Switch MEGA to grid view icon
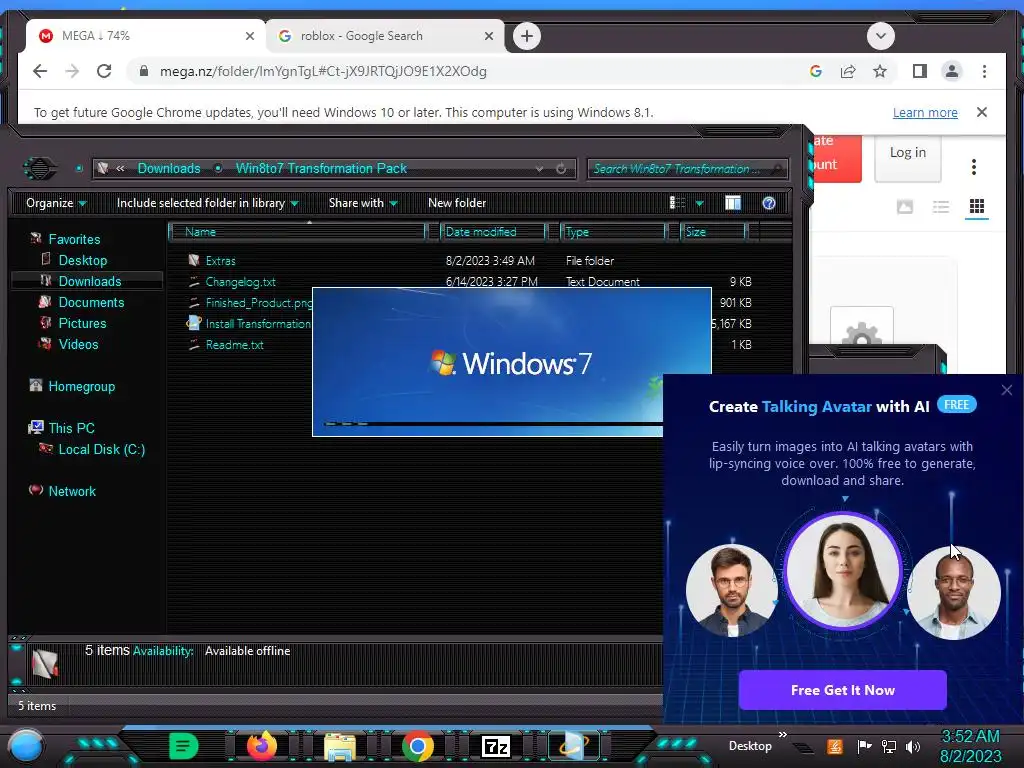1024x768 pixels. pos(976,207)
